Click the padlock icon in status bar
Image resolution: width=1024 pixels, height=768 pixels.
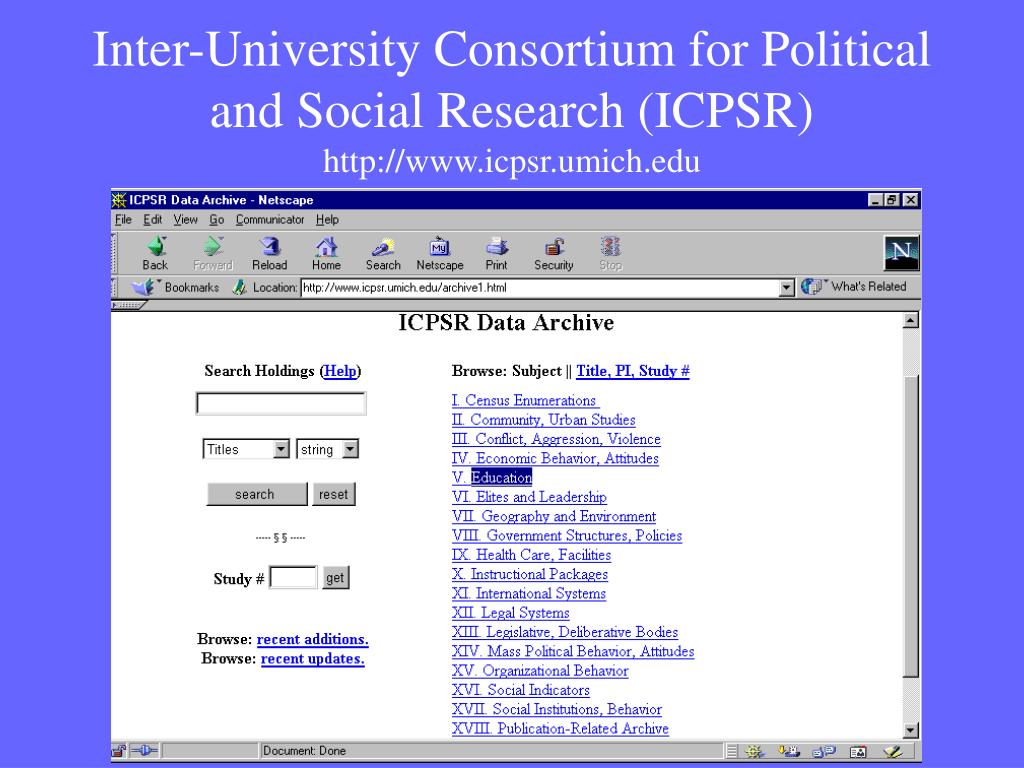click(x=120, y=751)
